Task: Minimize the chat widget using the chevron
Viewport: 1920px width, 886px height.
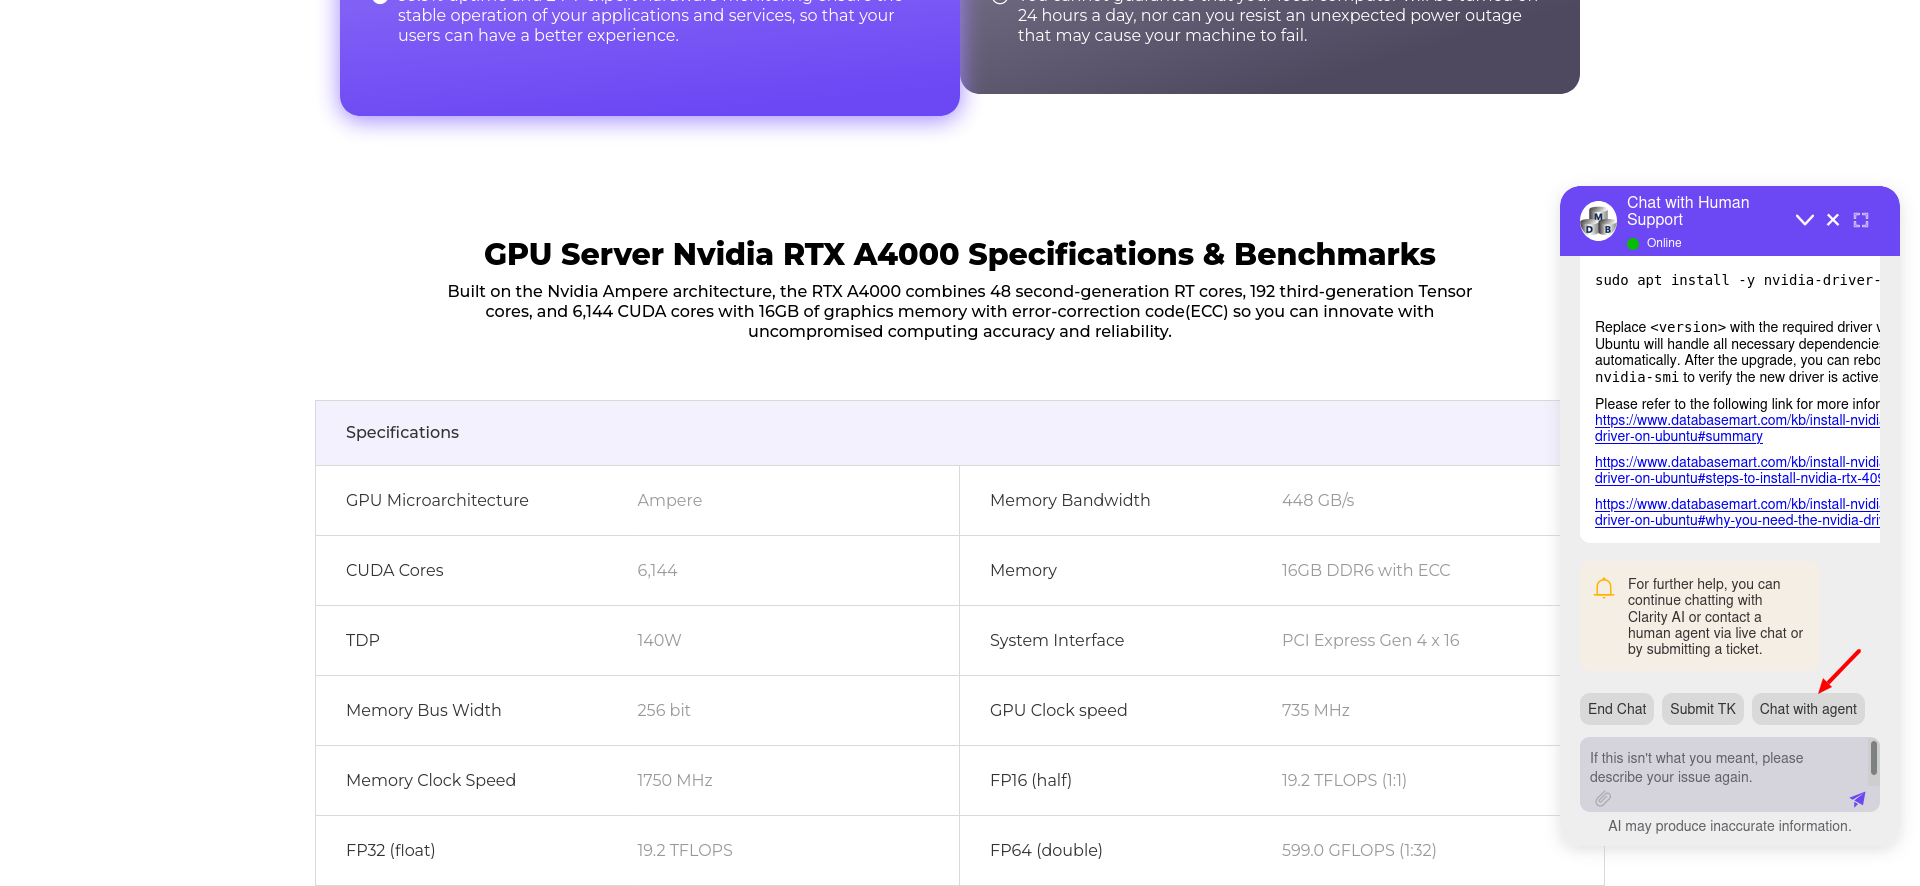Action: pos(1804,220)
